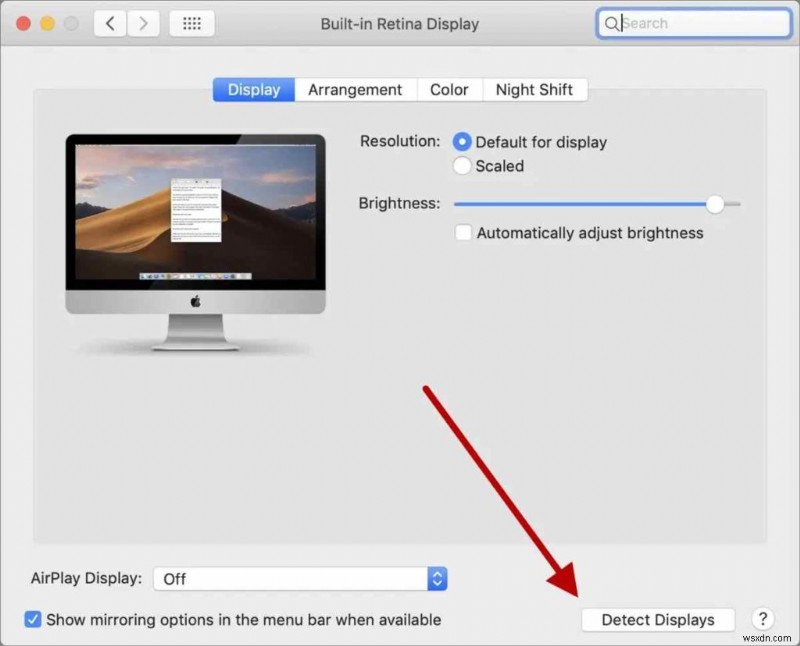Select Default for display resolution
800x646 pixels.
tap(462, 142)
